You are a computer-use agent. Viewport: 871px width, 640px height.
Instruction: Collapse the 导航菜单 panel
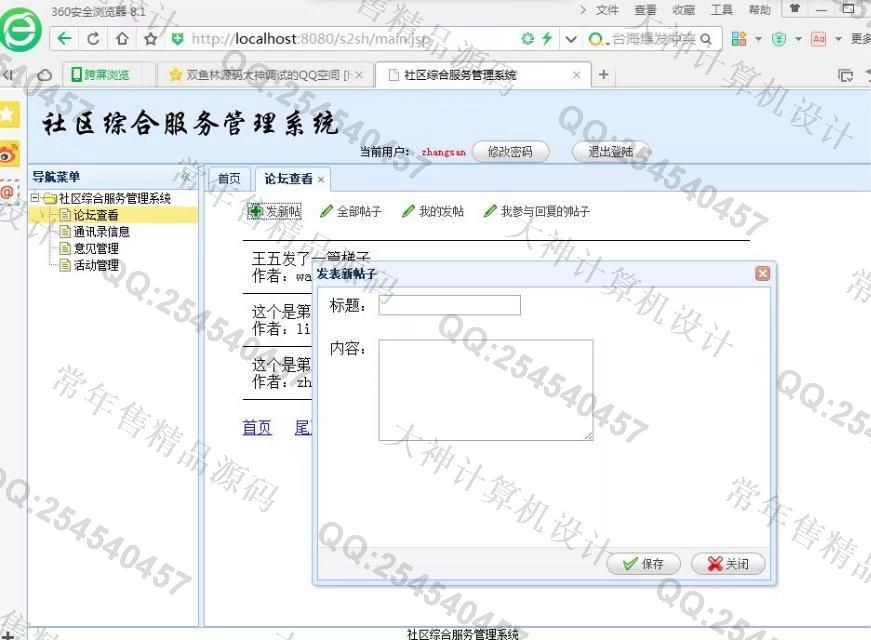186,177
